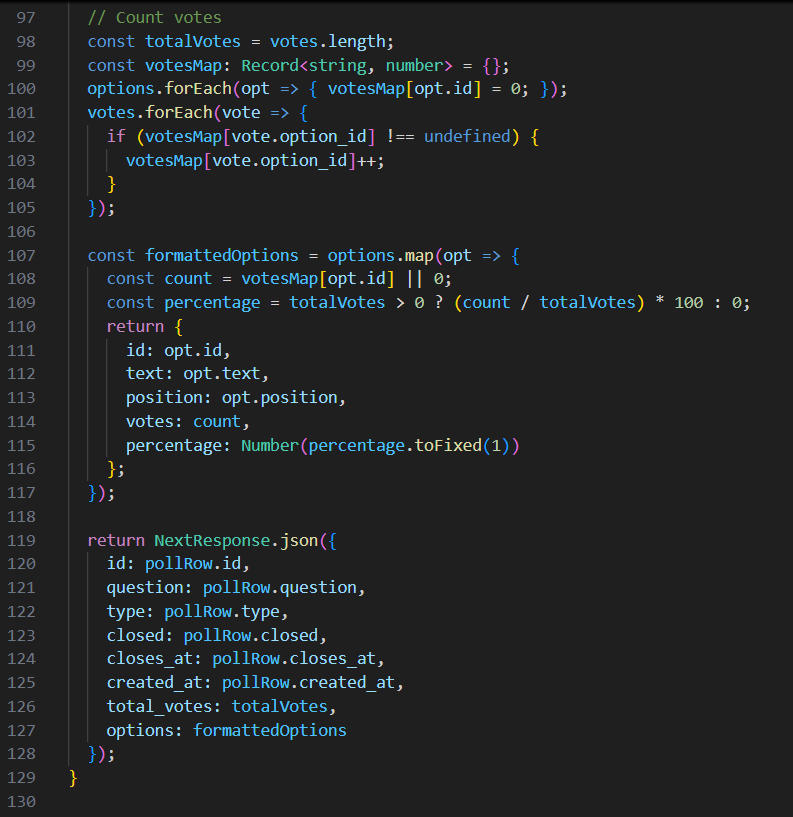793x817 pixels.
Task: Click 'opt.position' on line 113
Action: coord(279,398)
